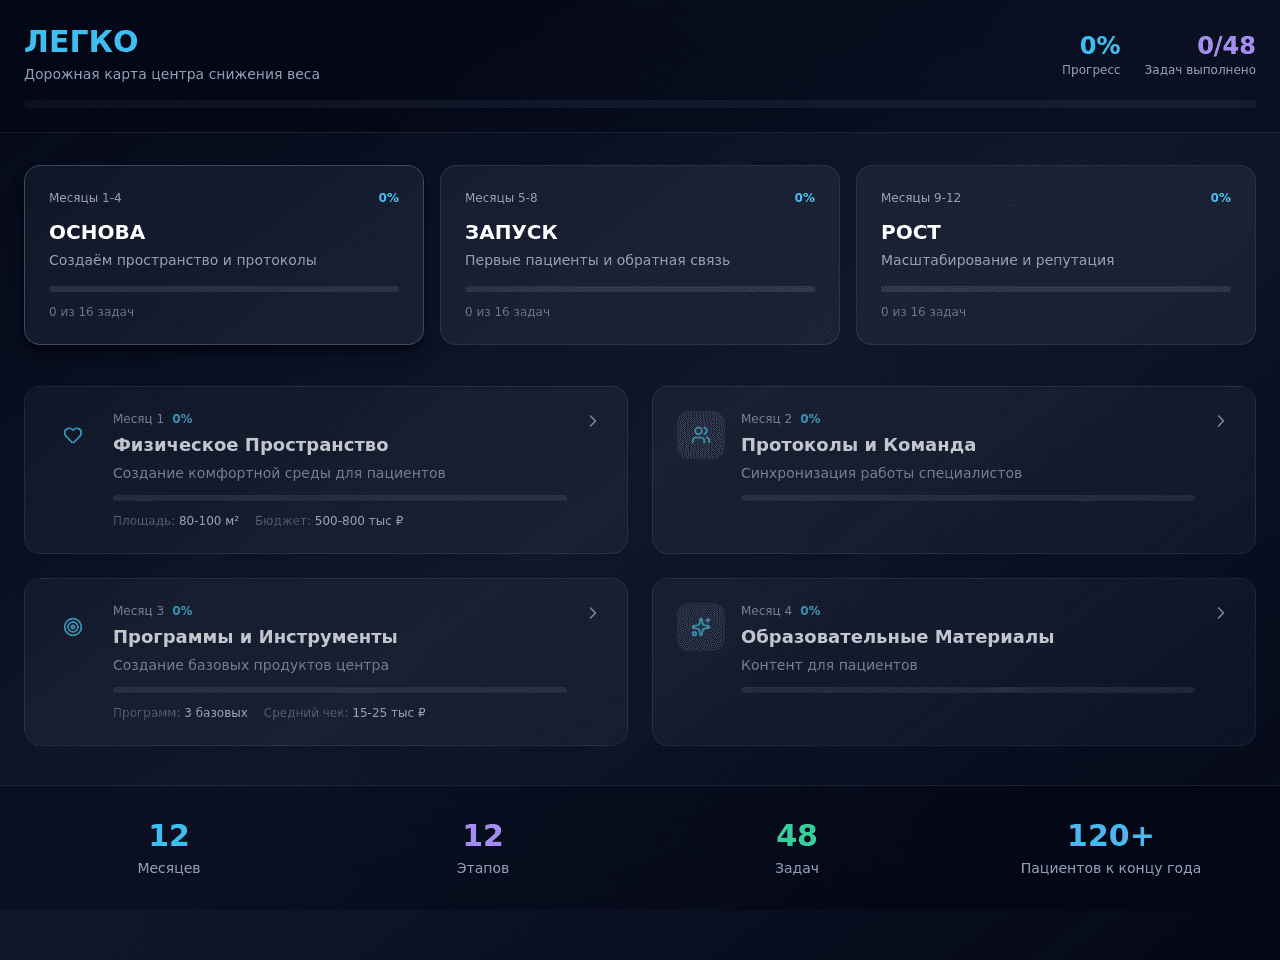Click the Месяц 3 progress bar
This screenshot has width=1280, height=960.
(340, 690)
